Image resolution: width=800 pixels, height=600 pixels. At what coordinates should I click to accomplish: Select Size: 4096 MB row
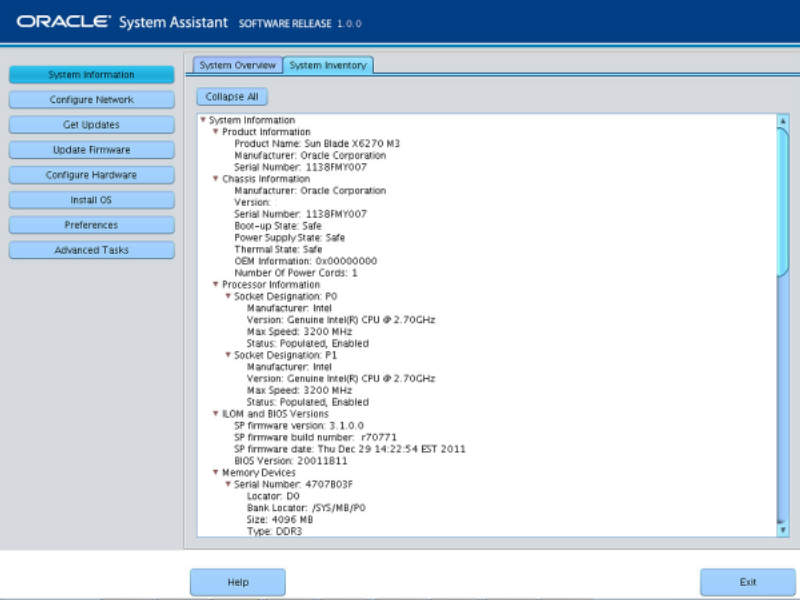[280, 519]
